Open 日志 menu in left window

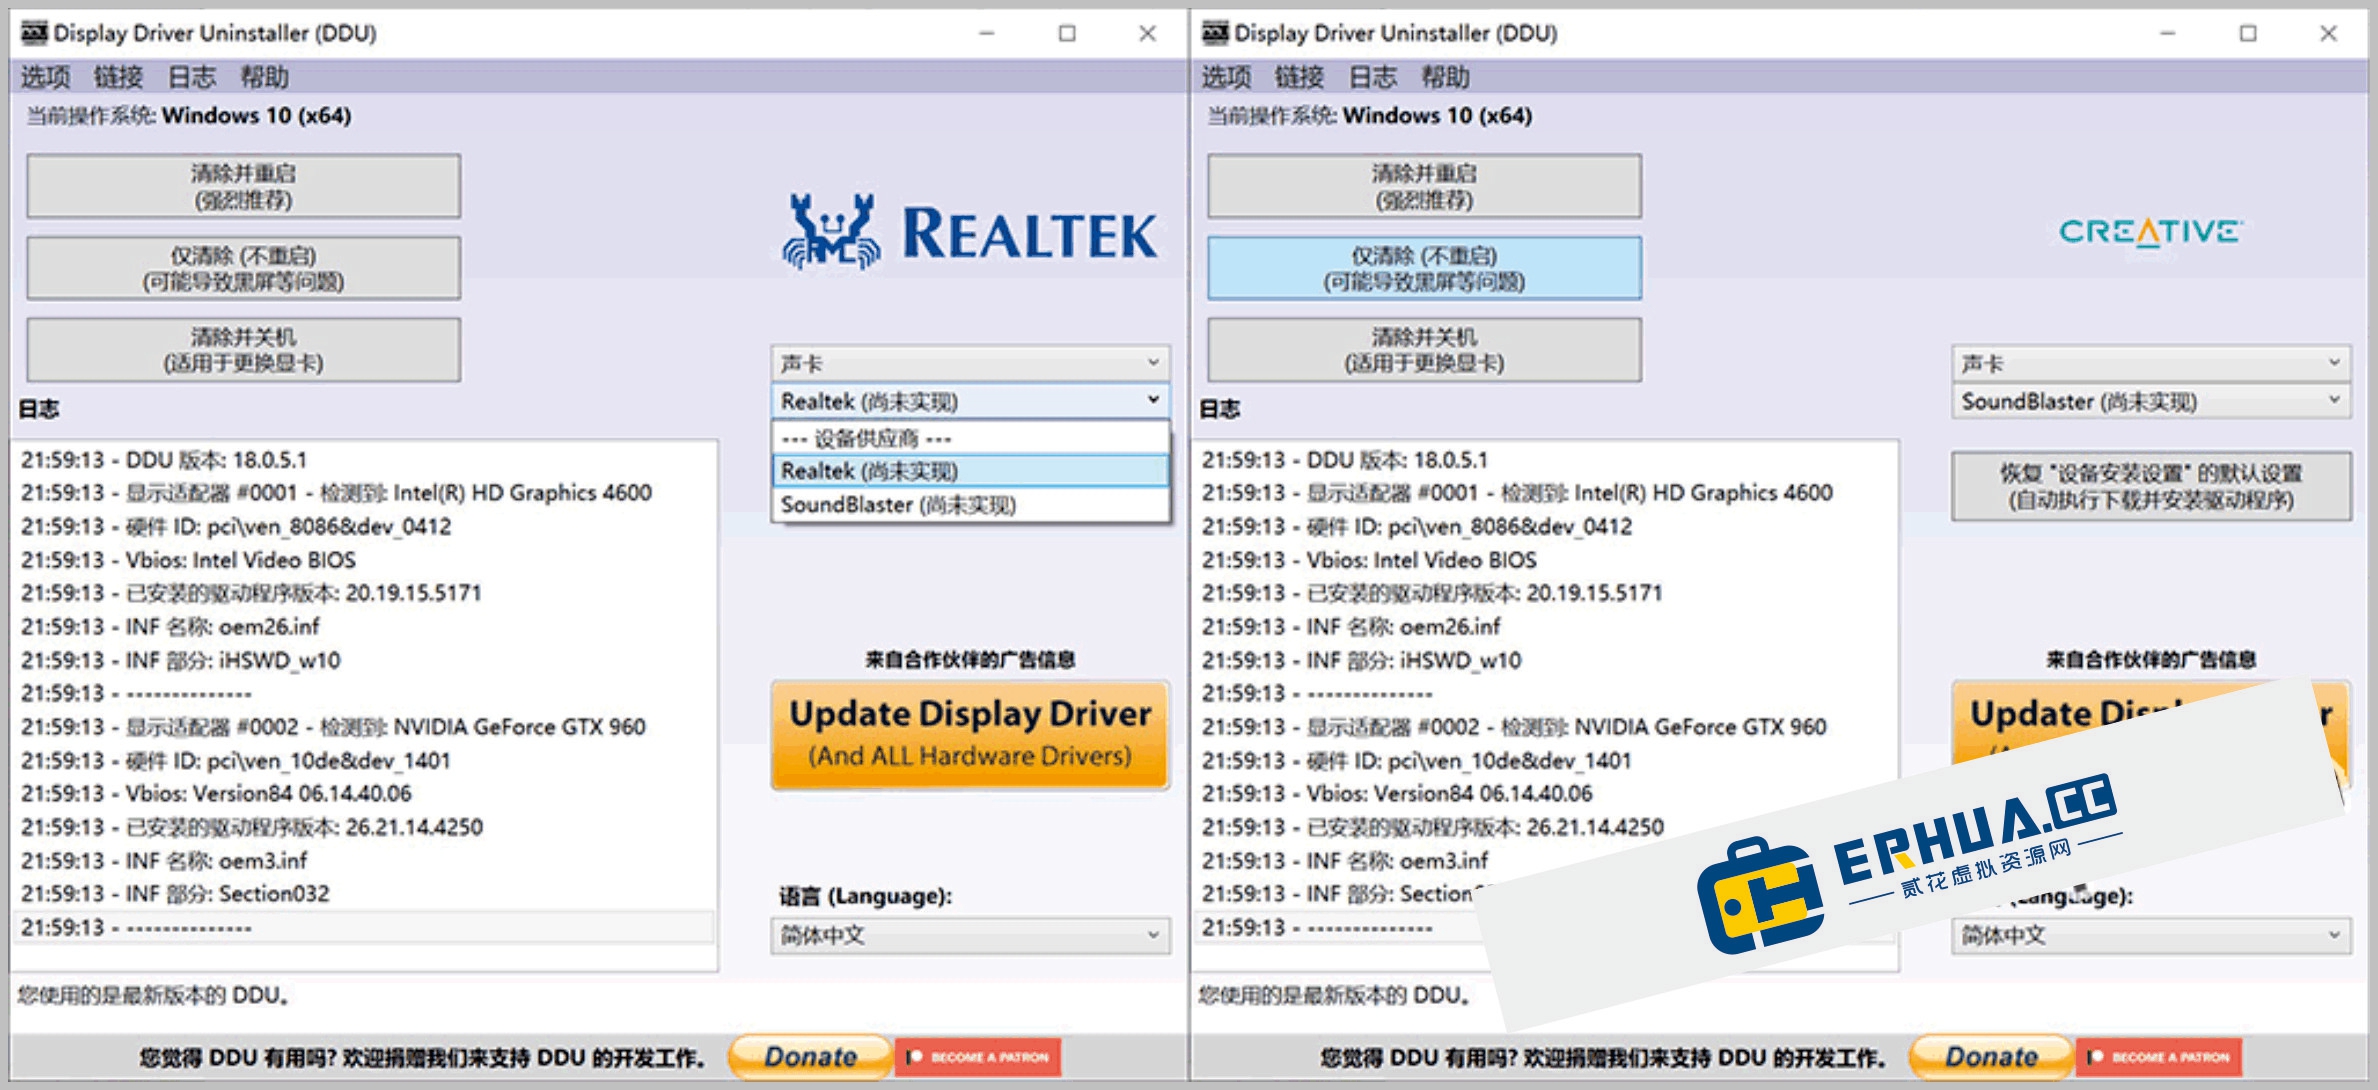pos(191,77)
